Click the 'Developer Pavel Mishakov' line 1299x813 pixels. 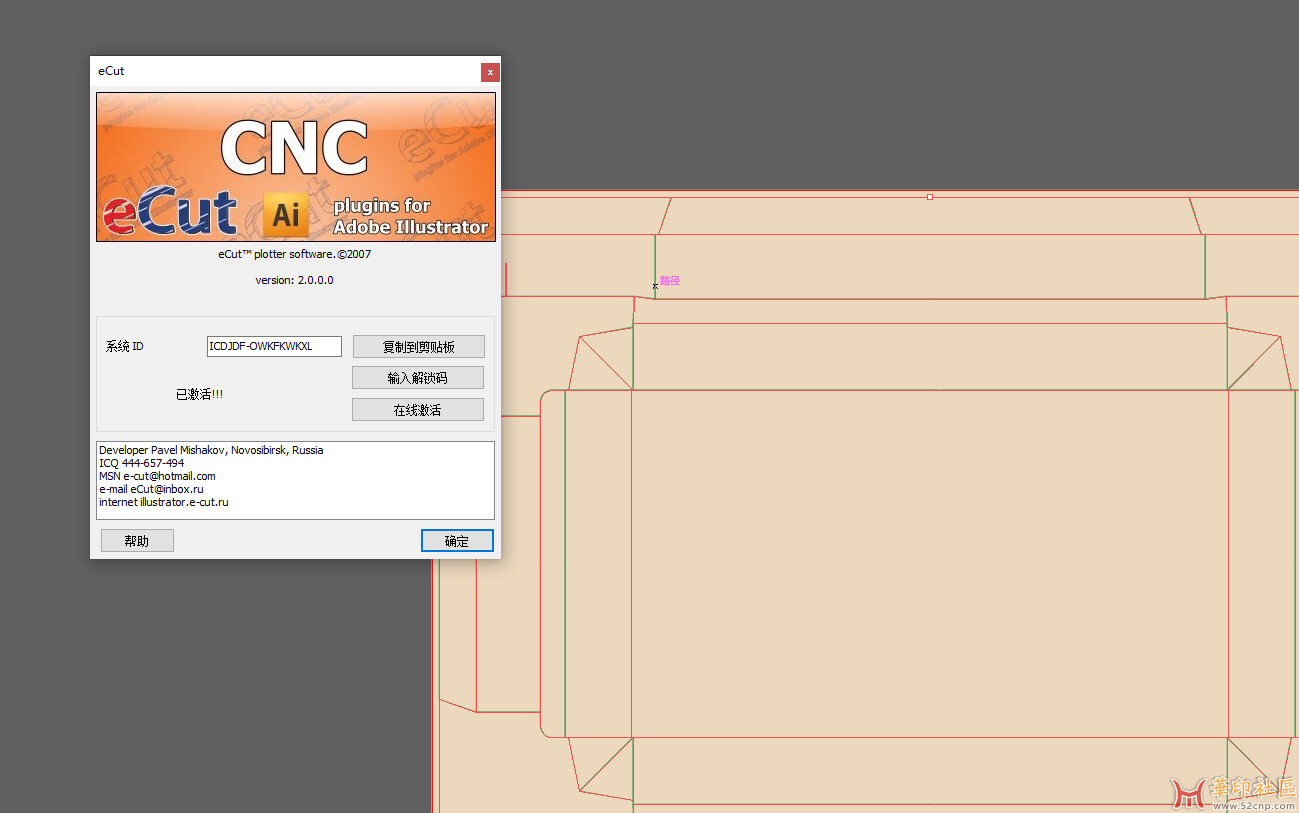211,450
